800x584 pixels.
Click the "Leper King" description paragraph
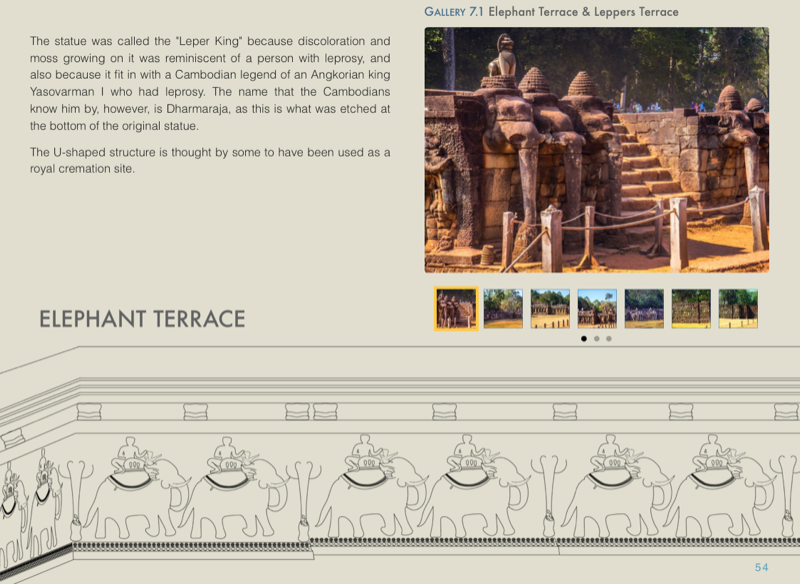(210, 84)
